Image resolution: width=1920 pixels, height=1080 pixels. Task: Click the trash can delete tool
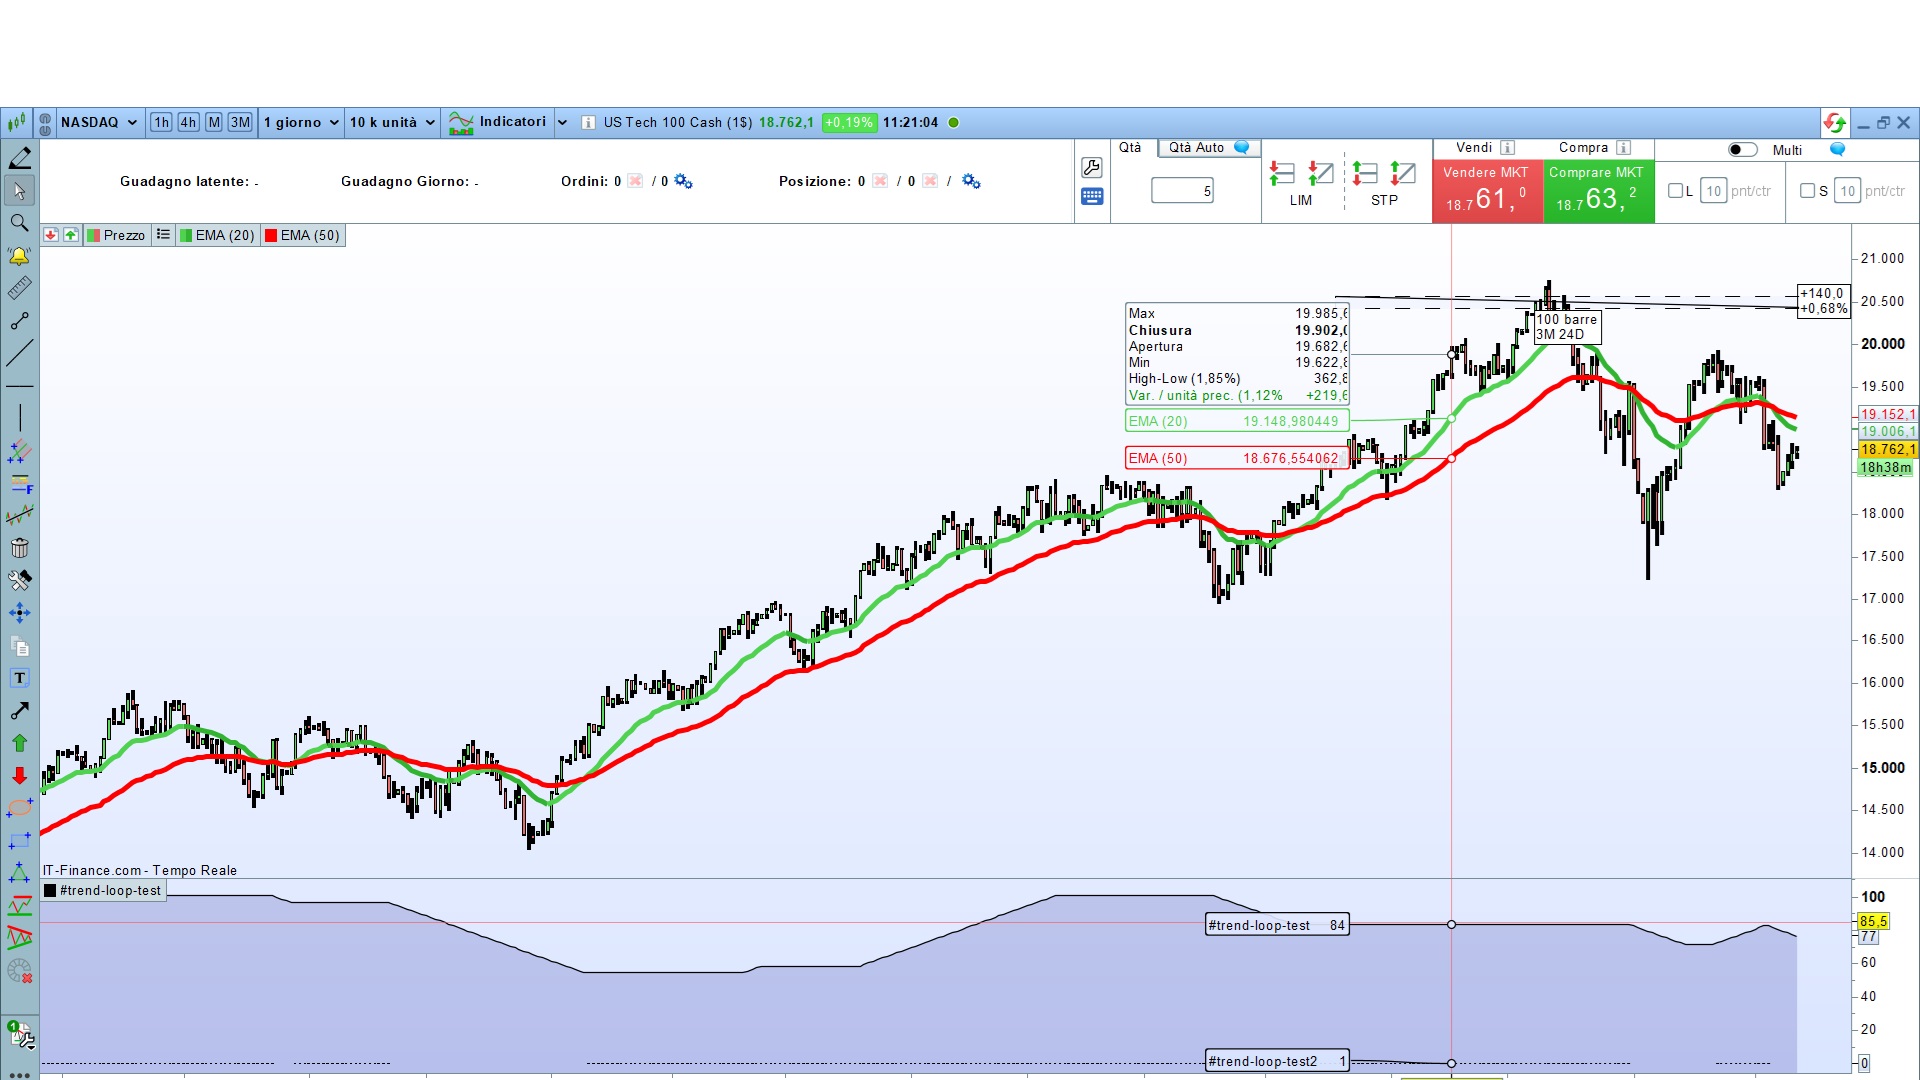(19, 548)
